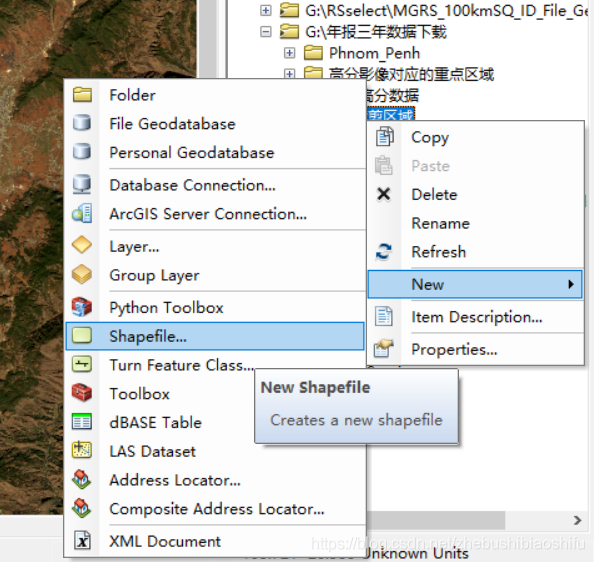The height and width of the screenshot is (562, 594).
Task: Select Python Toolbox menu entry
Action: click(x=215, y=307)
